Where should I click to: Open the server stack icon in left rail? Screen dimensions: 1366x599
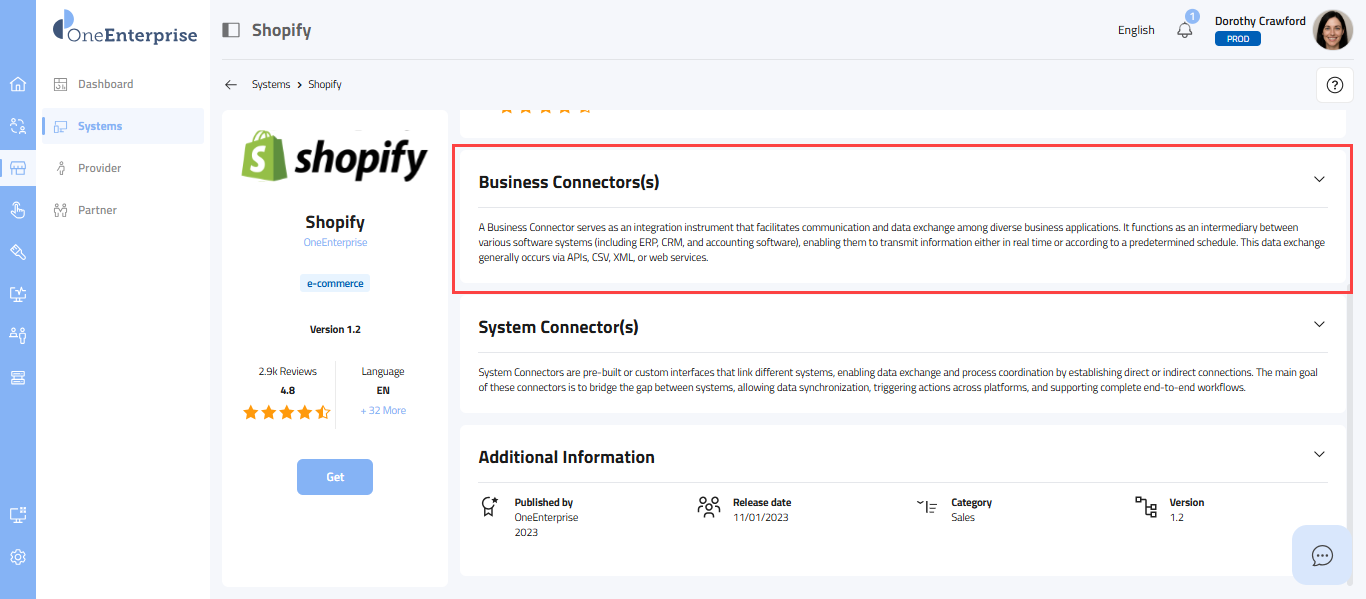[17, 377]
